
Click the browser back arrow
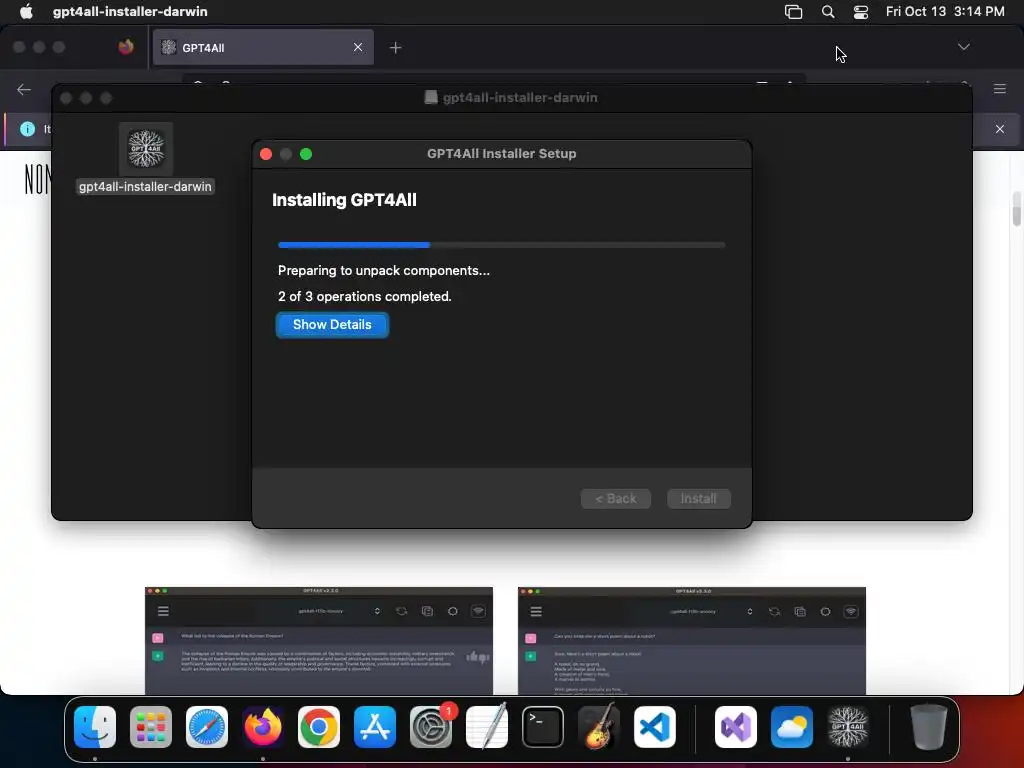tap(24, 89)
